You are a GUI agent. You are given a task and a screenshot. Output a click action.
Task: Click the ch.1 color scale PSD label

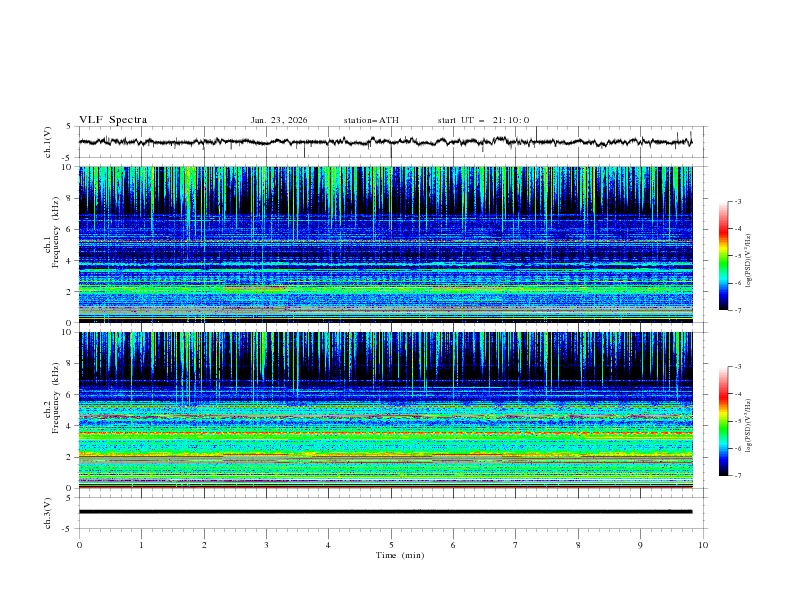click(x=749, y=261)
